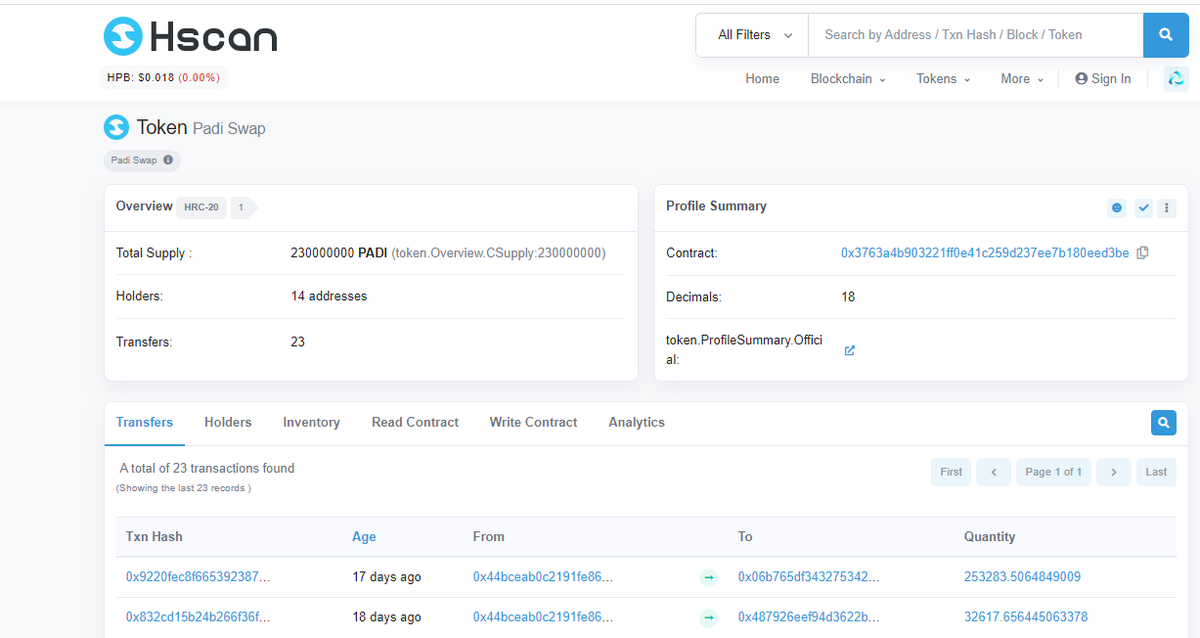The height and width of the screenshot is (638, 1200).
Task: Click quantity 253283.5064849009
Action: click(x=1022, y=577)
